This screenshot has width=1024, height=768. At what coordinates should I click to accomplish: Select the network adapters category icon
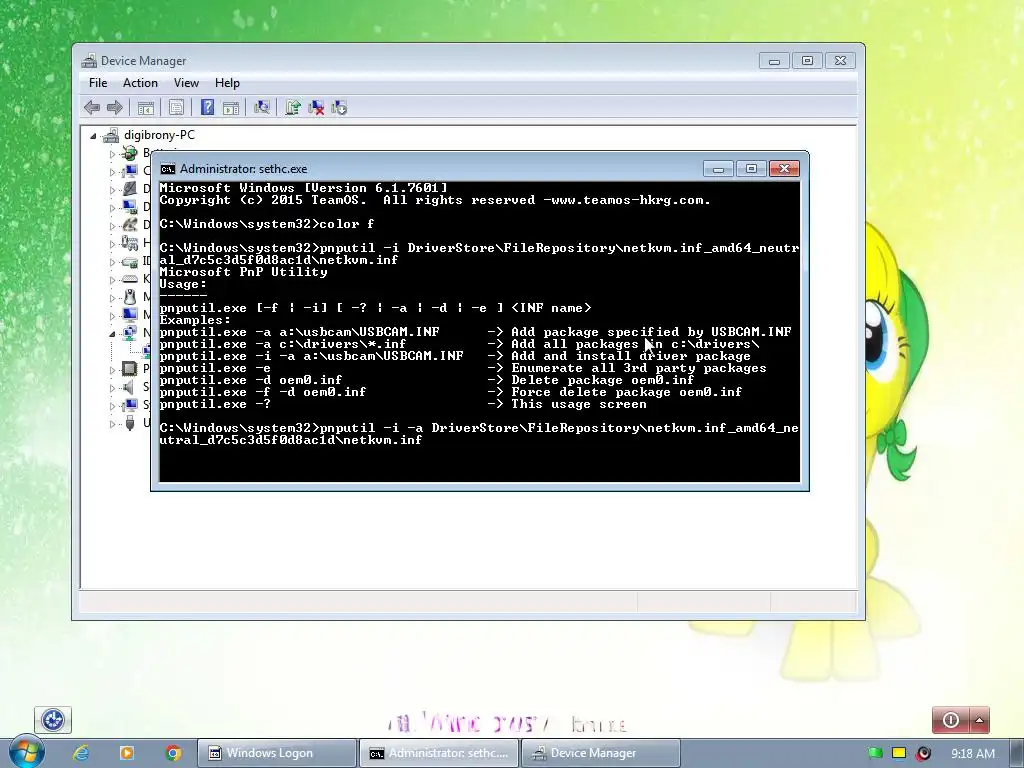130,333
